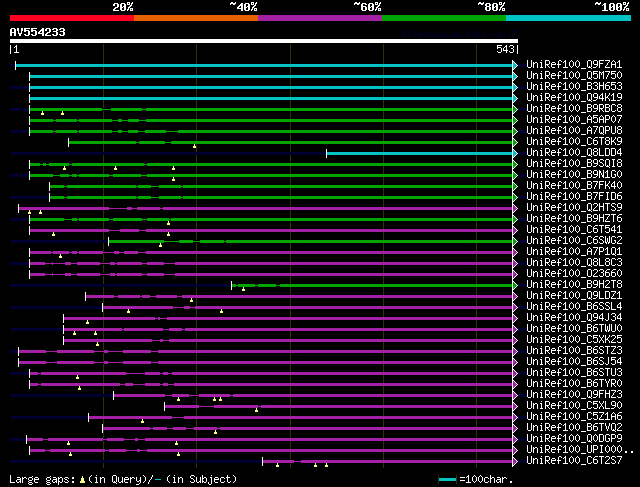The width and height of the screenshot is (640, 487).
Task: Open UniRef100_B9HZT6 entry
Action: click(x=574, y=219)
